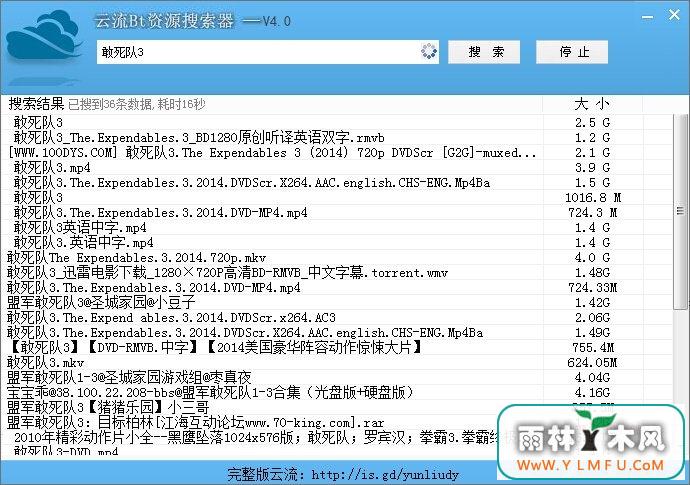This screenshot has height=485, width=690.
Task: Open the http://is.gd/yunliudy link
Action: 385,474
